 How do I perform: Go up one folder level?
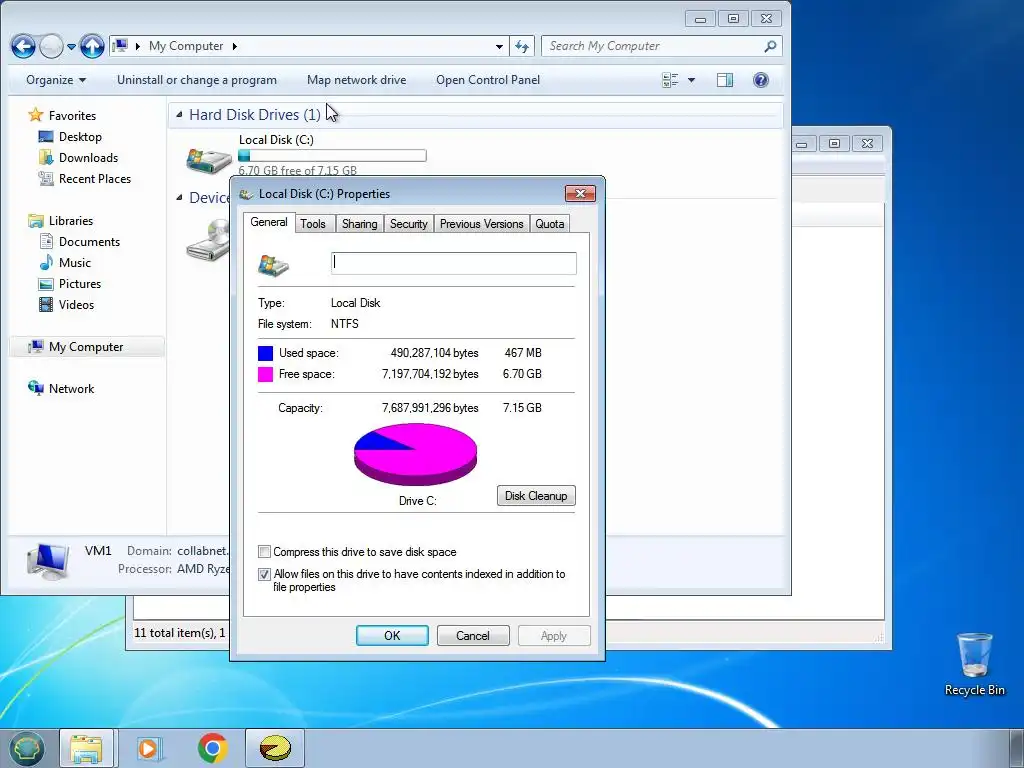point(92,46)
